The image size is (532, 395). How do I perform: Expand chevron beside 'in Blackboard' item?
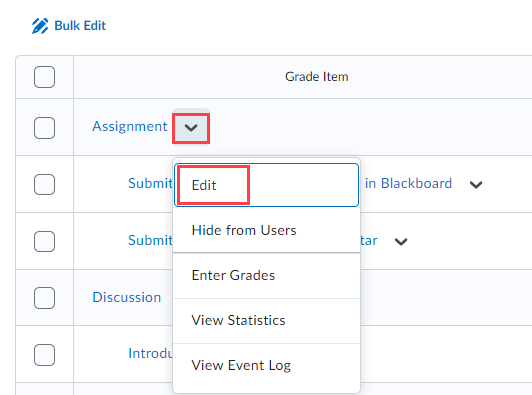(476, 185)
